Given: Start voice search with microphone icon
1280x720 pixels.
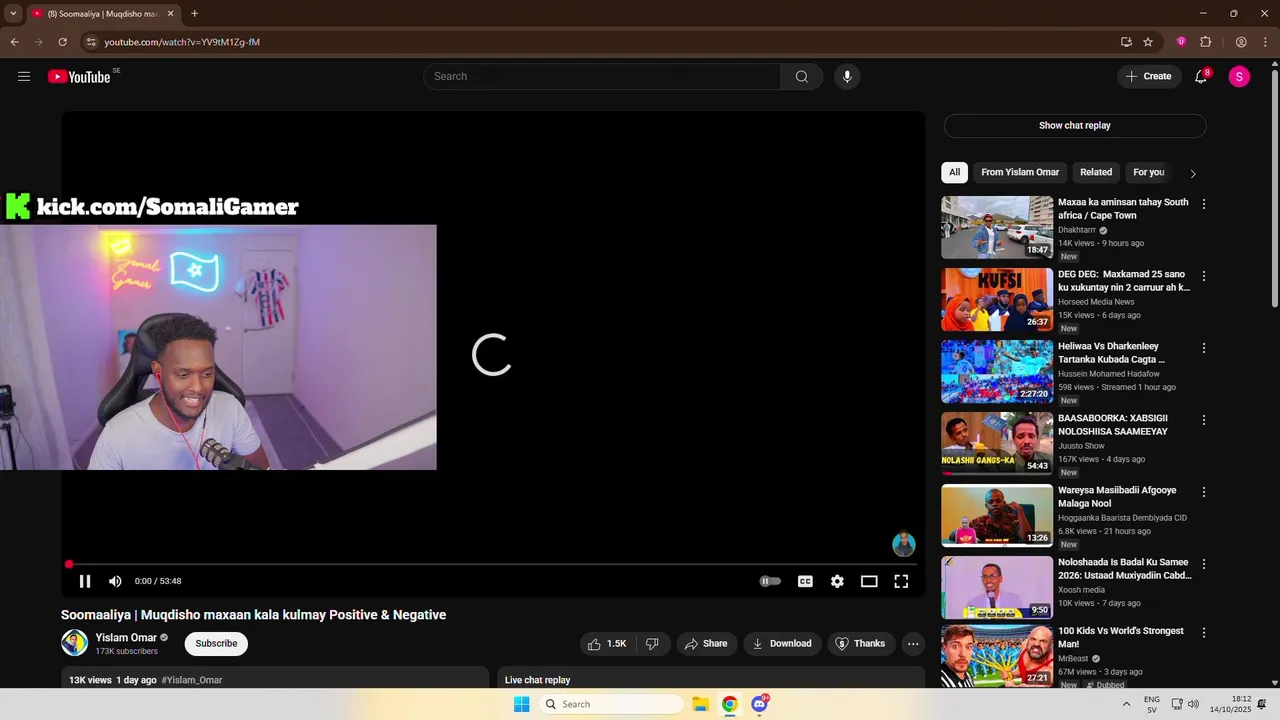Looking at the screenshot, I should [847, 77].
